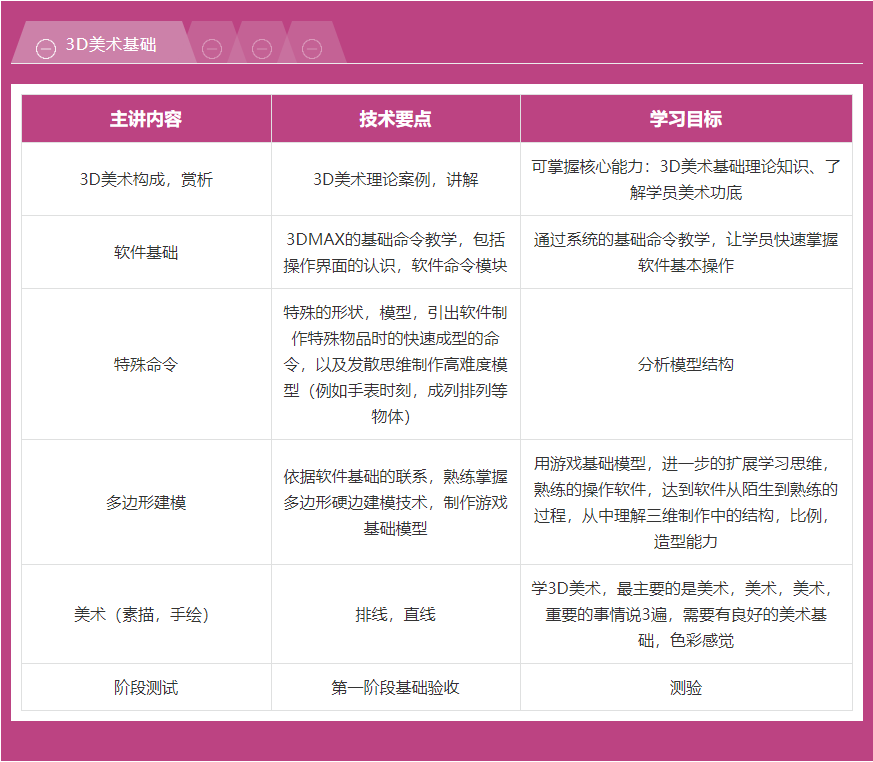This screenshot has width=873, height=762.
Task: Select the 3D美术构成，赏析 cell
Action: [x=146, y=180]
